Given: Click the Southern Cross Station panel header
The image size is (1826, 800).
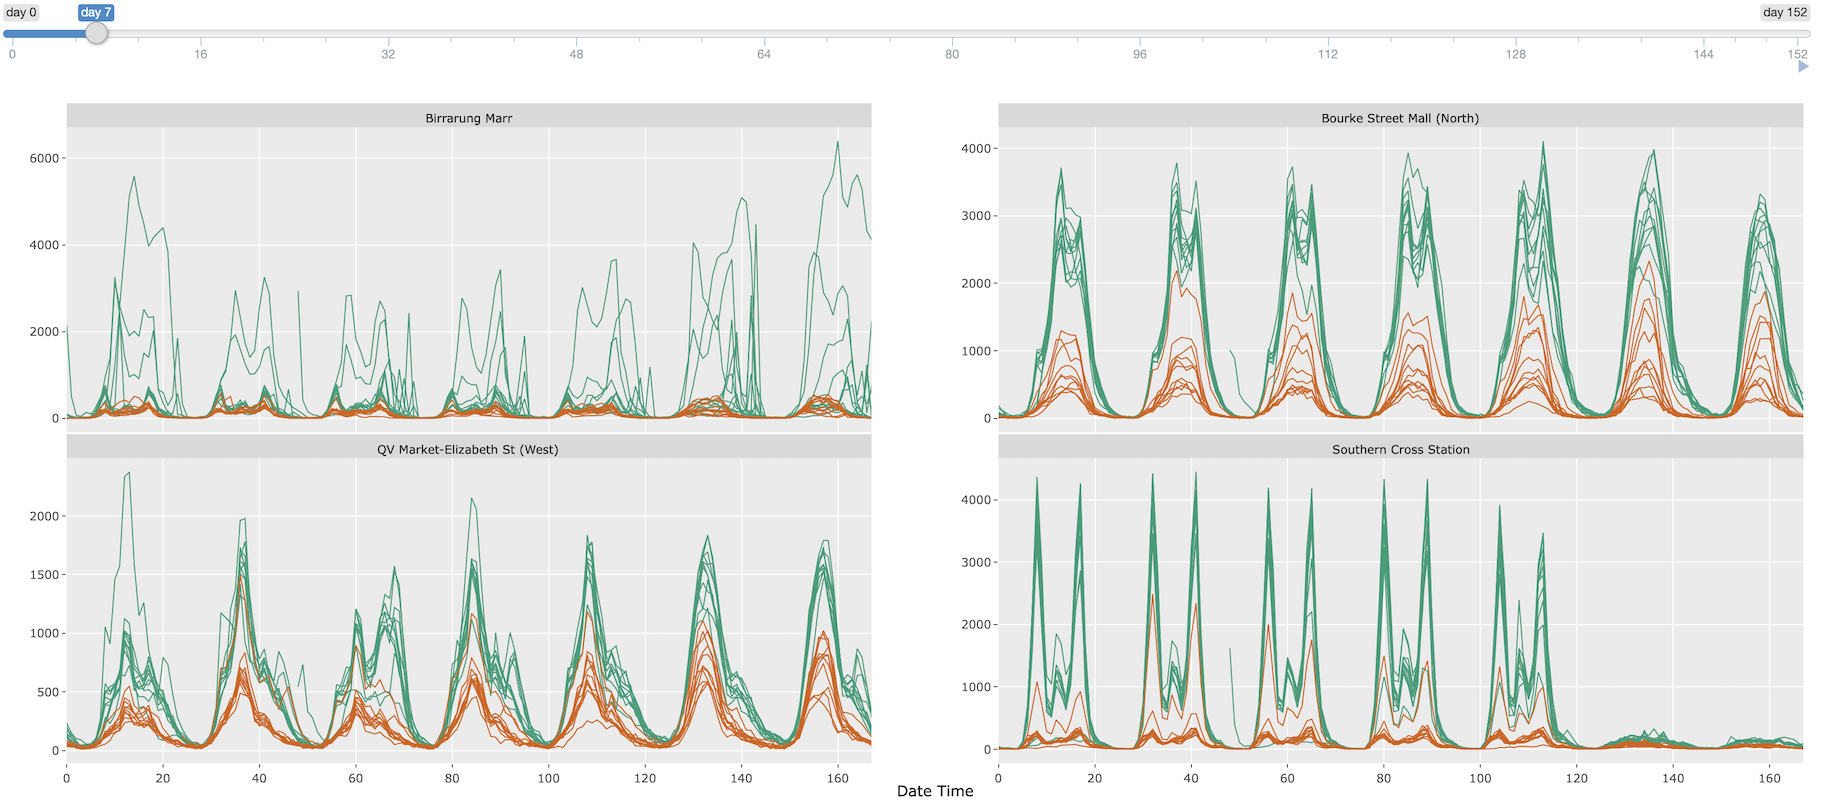Looking at the screenshot, I should (1400, 450).
